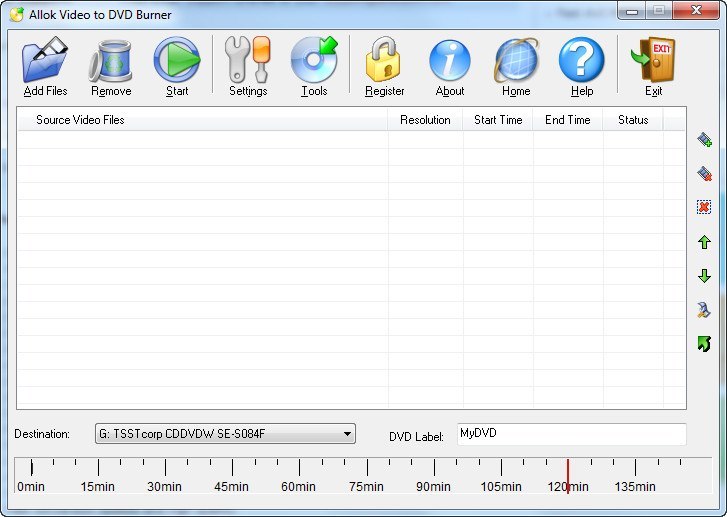727x517 pixels.
Task: Open Help with the question mark icon
Action: 581,61
